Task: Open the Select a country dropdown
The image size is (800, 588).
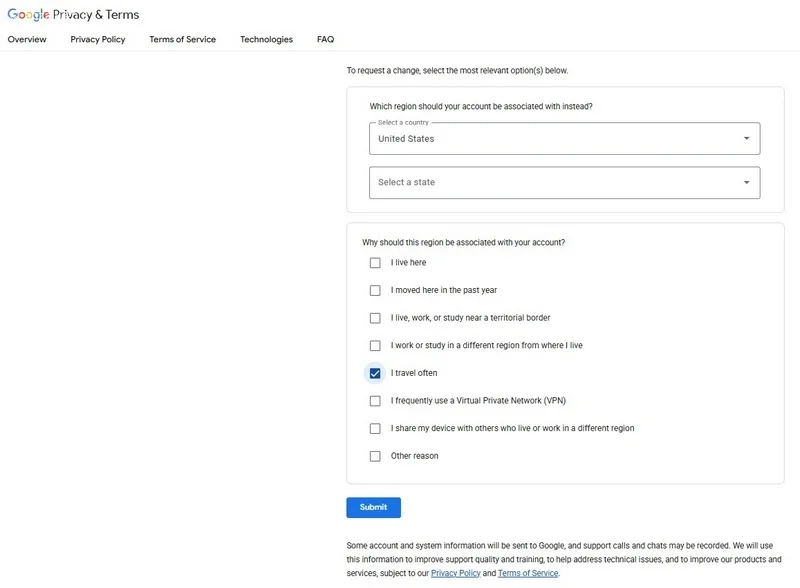Action: pos(564,138)
